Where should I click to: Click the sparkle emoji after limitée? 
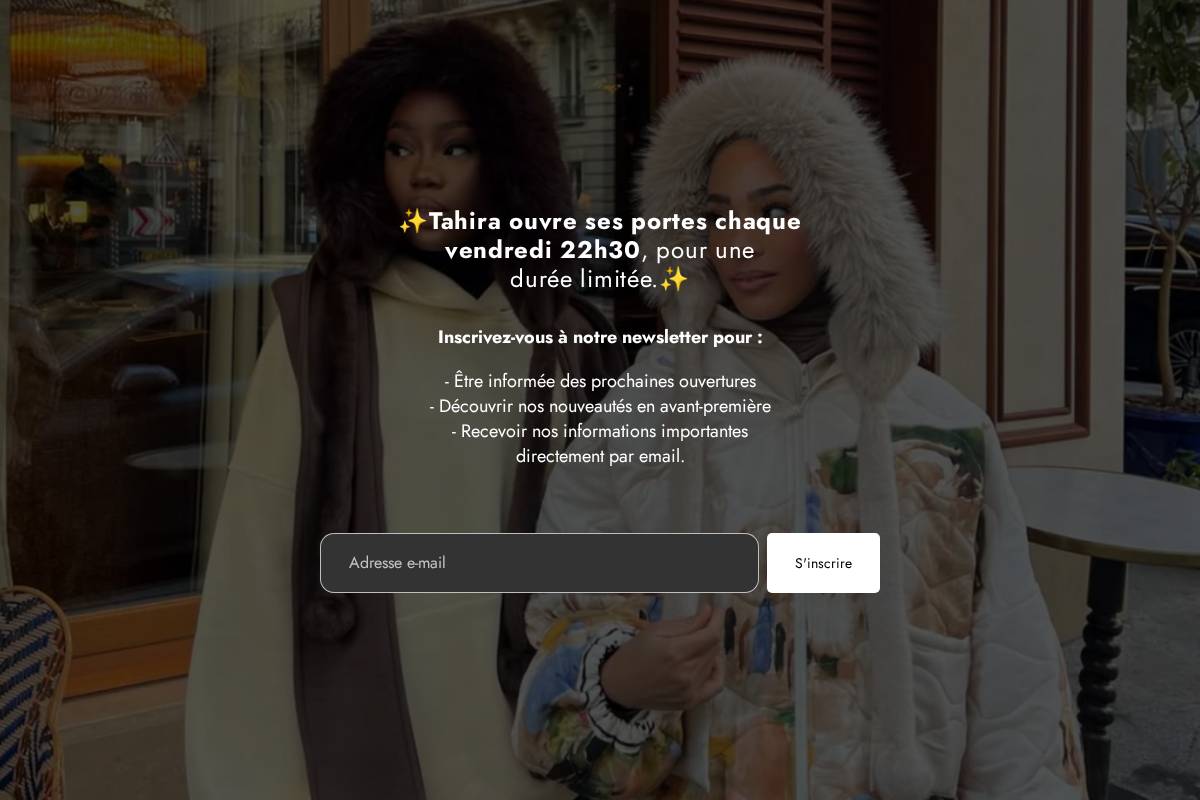(x=674, y=279)
